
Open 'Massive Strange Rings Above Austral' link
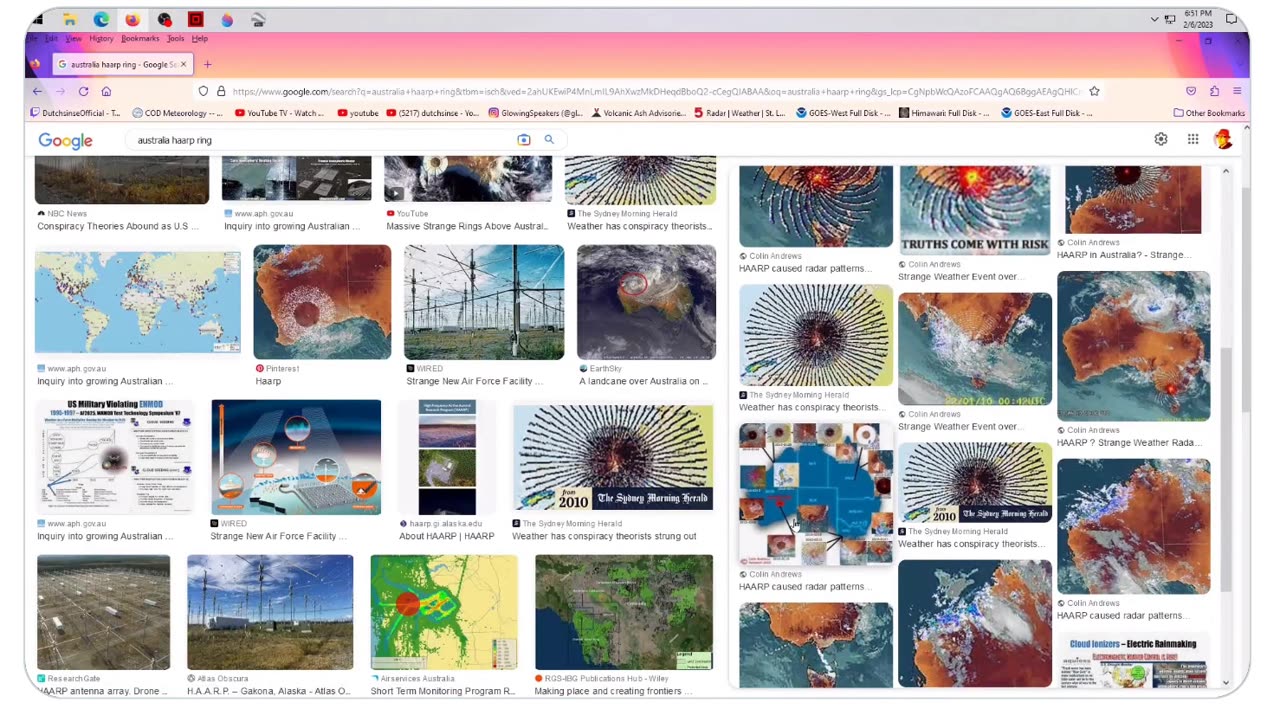point(467,226)
